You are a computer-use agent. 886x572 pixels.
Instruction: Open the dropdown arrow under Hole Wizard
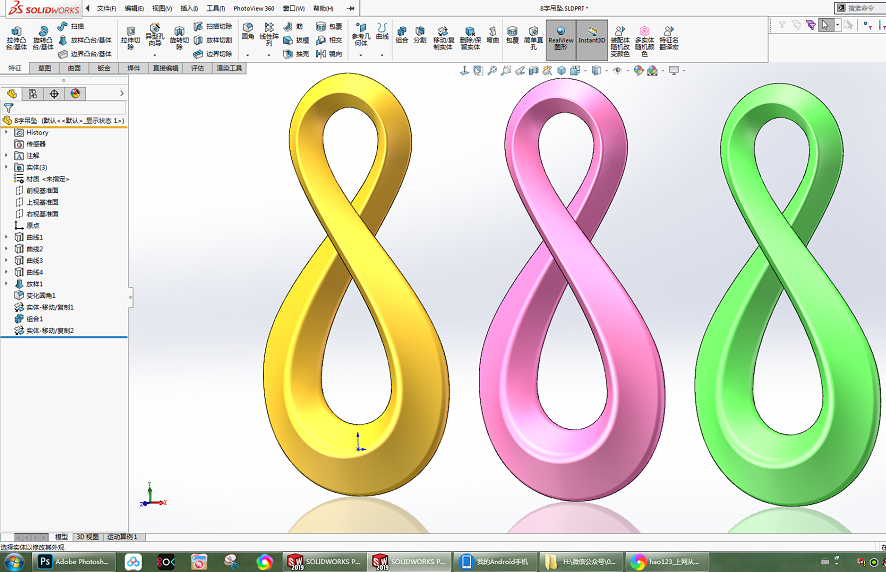point(154,55)
